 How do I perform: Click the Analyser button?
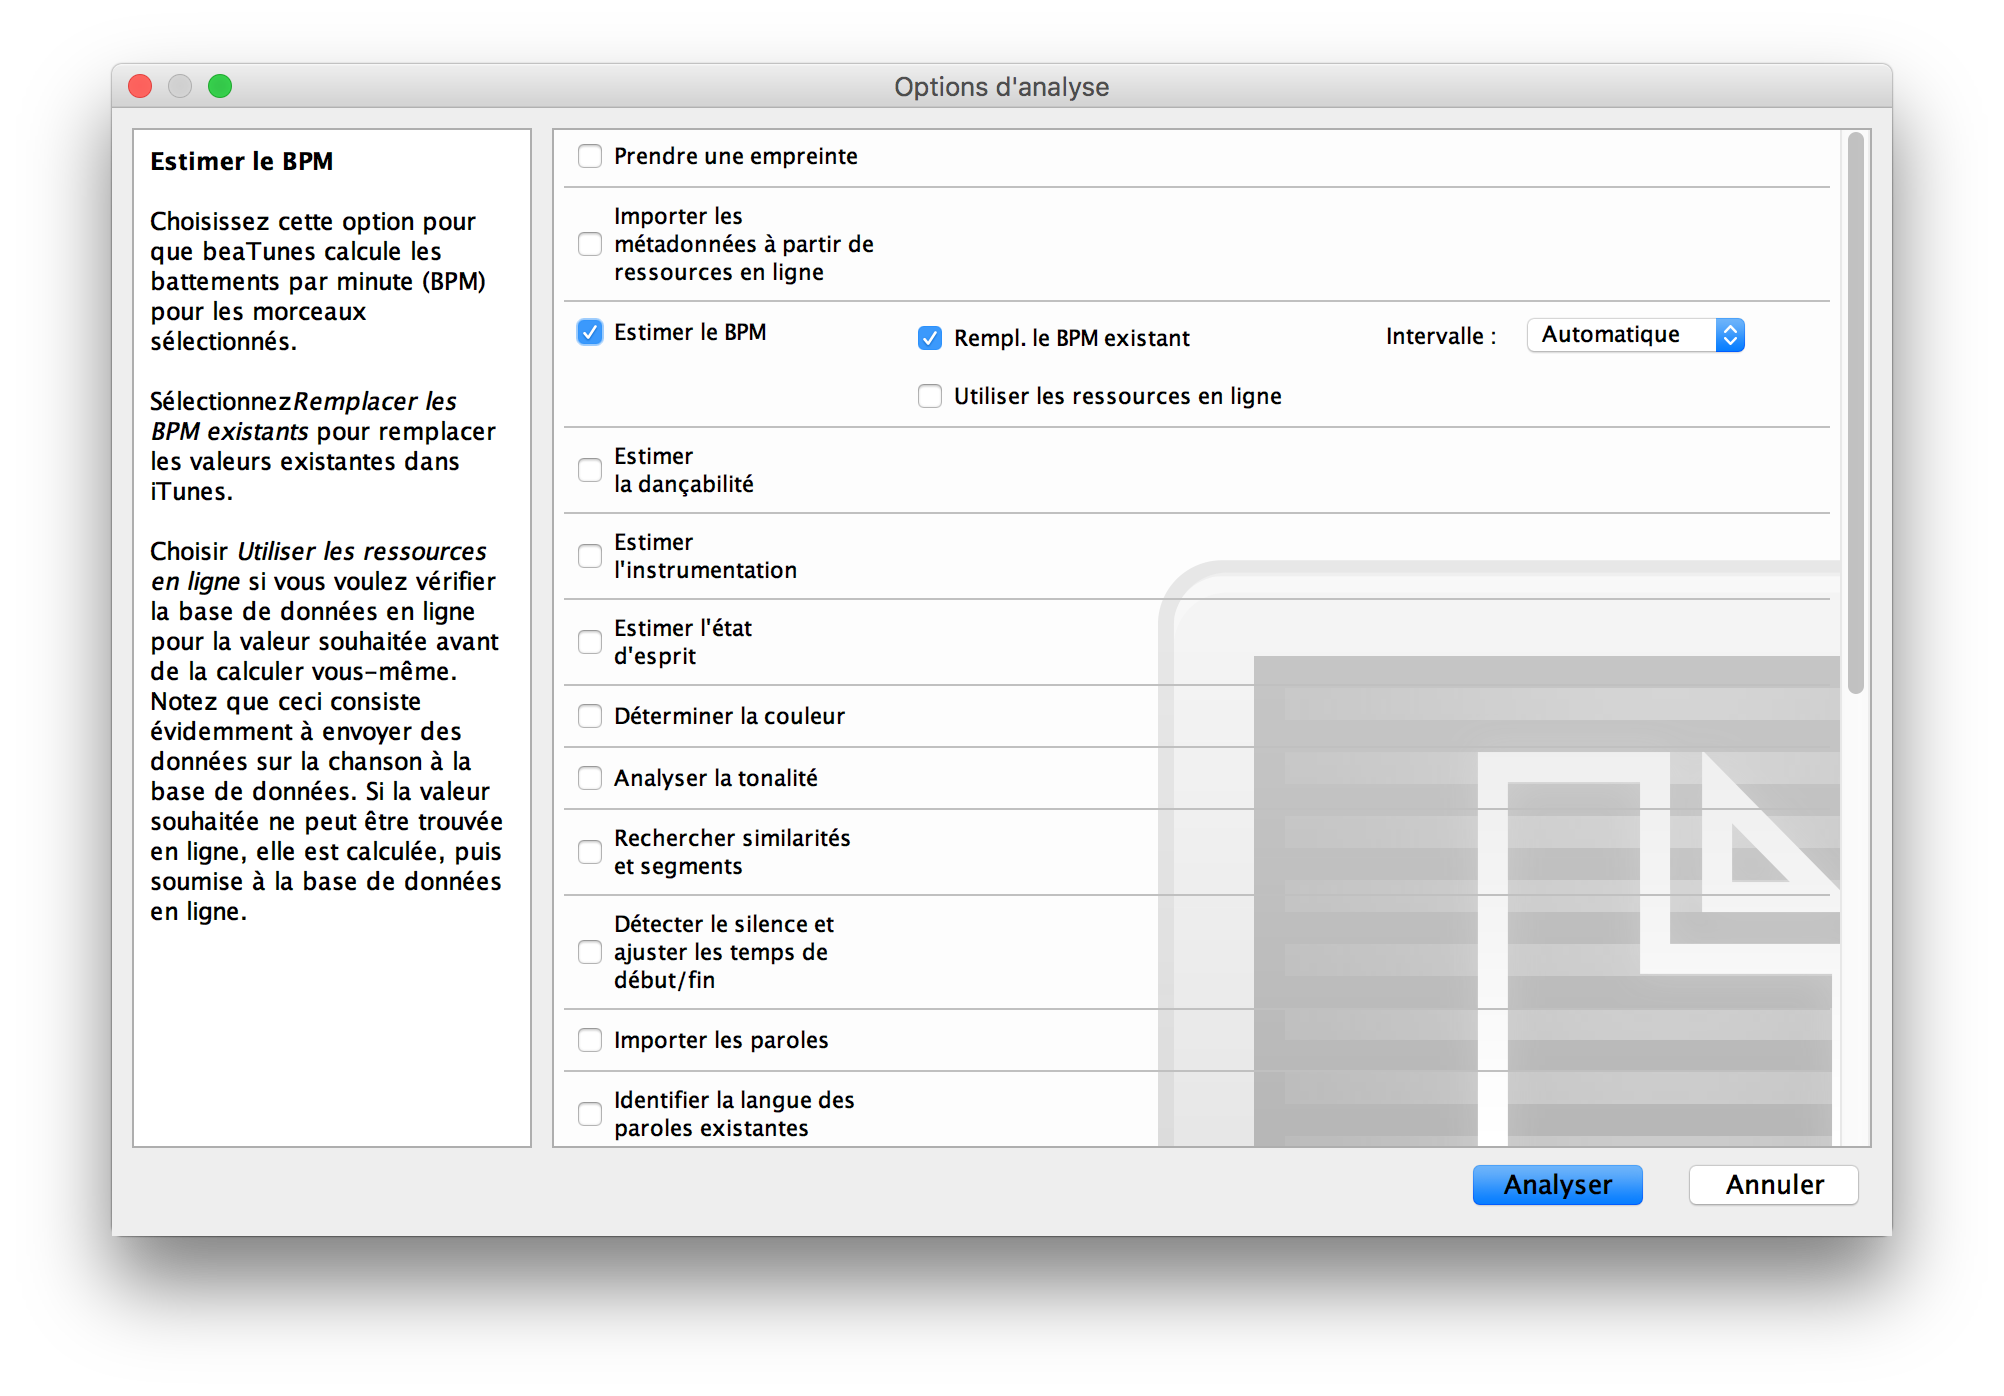pyautogui.click(x=1557, y=1185)
